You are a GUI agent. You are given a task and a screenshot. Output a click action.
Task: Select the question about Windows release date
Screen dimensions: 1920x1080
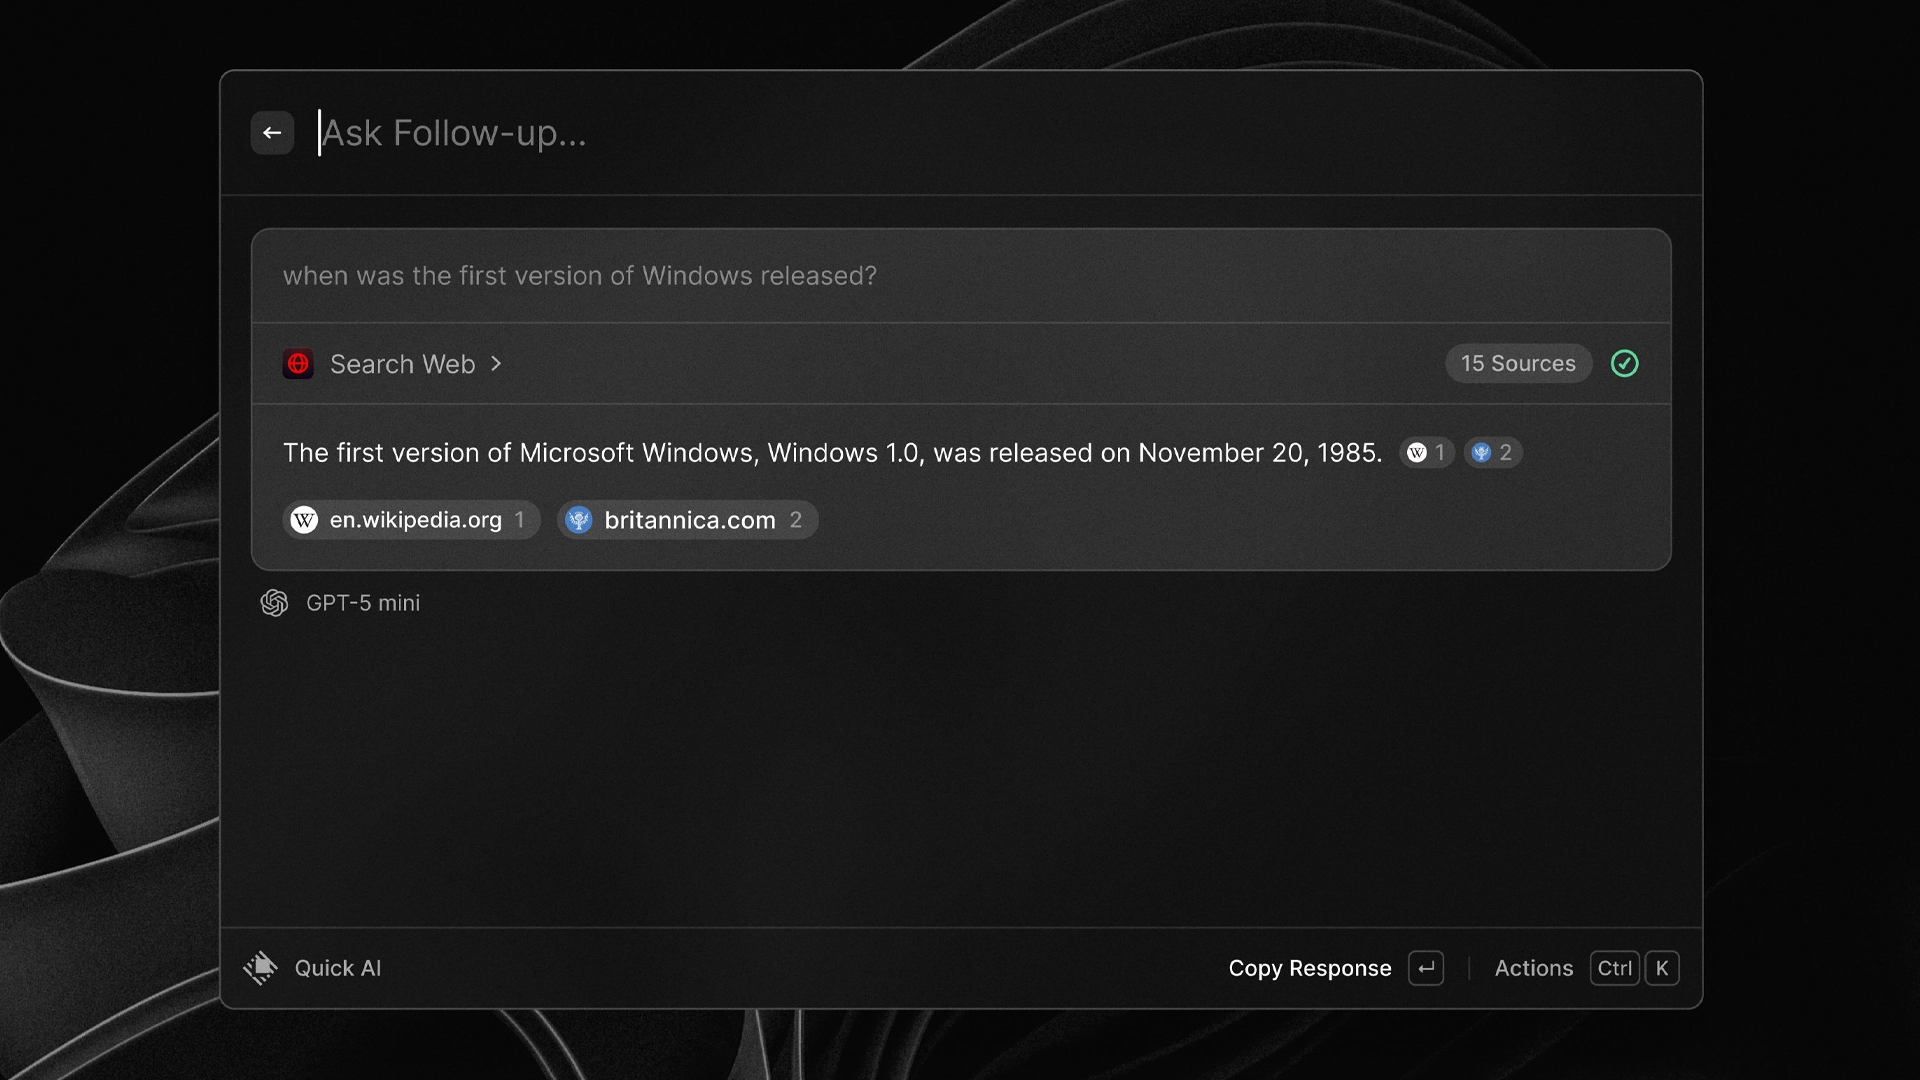580,276
